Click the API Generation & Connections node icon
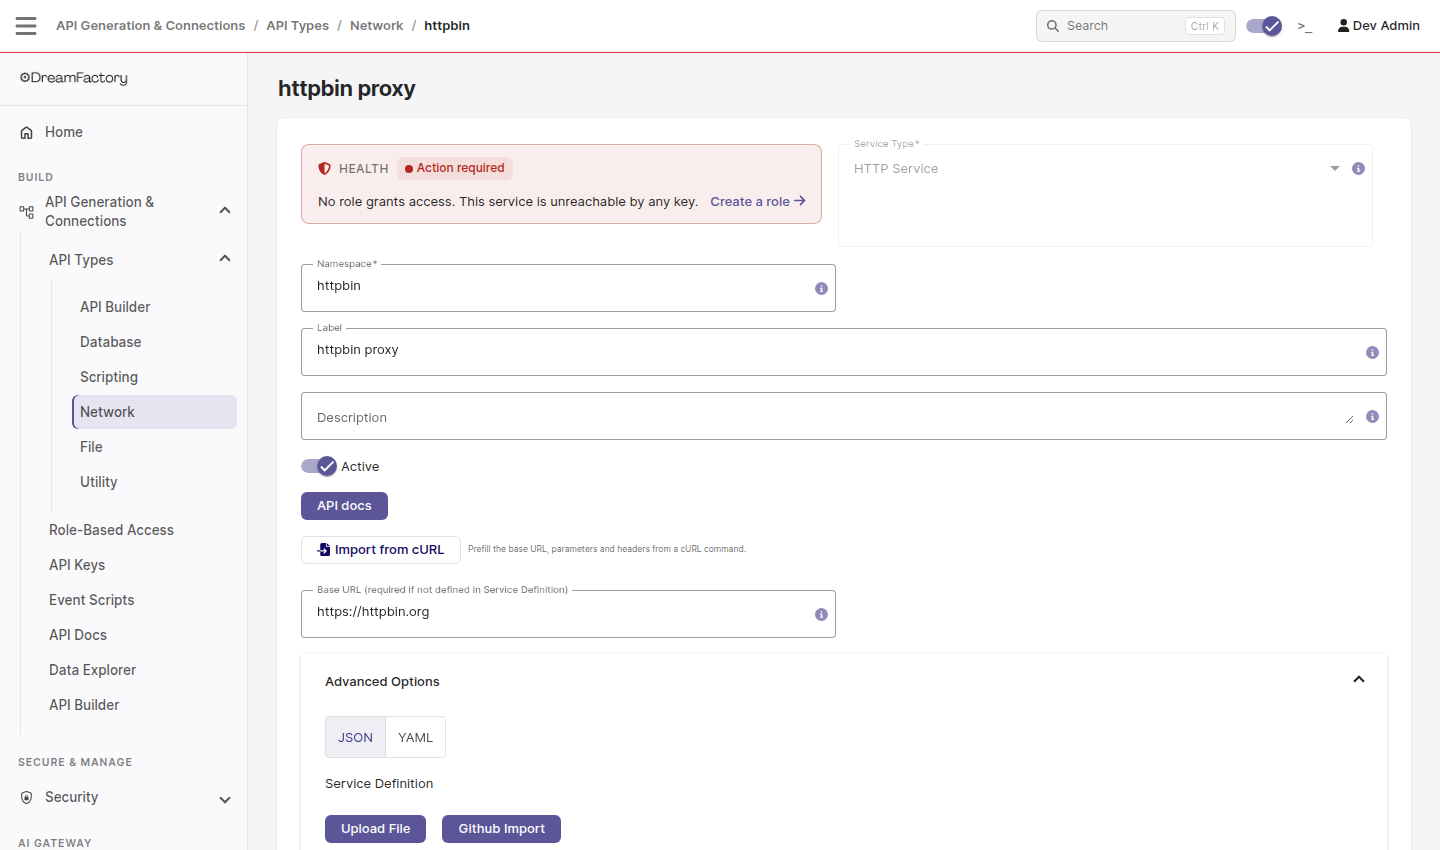The height and width of the screenshot is (850, 1440). [27, 211]
